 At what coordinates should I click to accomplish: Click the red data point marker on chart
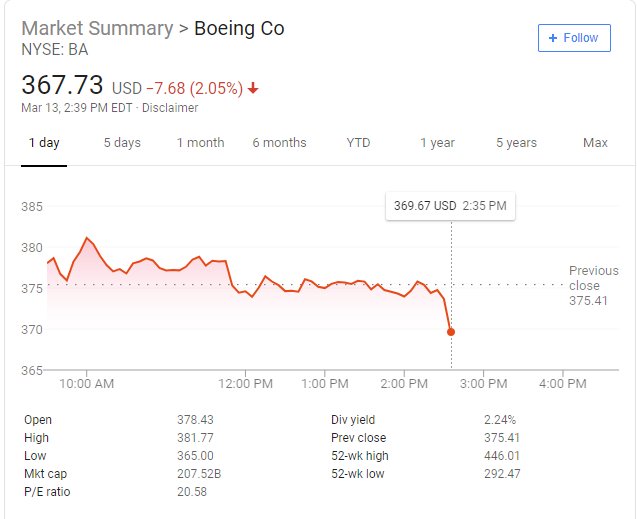tap(451, 332)
